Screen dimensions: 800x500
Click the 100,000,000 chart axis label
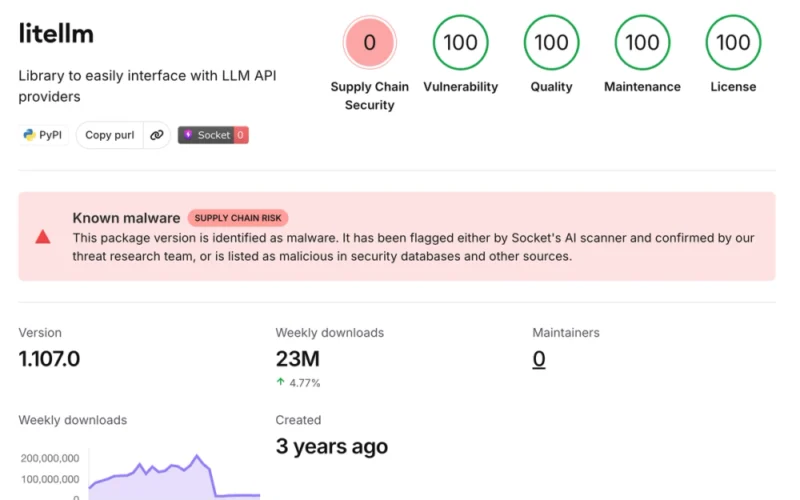tap(50, 479)
